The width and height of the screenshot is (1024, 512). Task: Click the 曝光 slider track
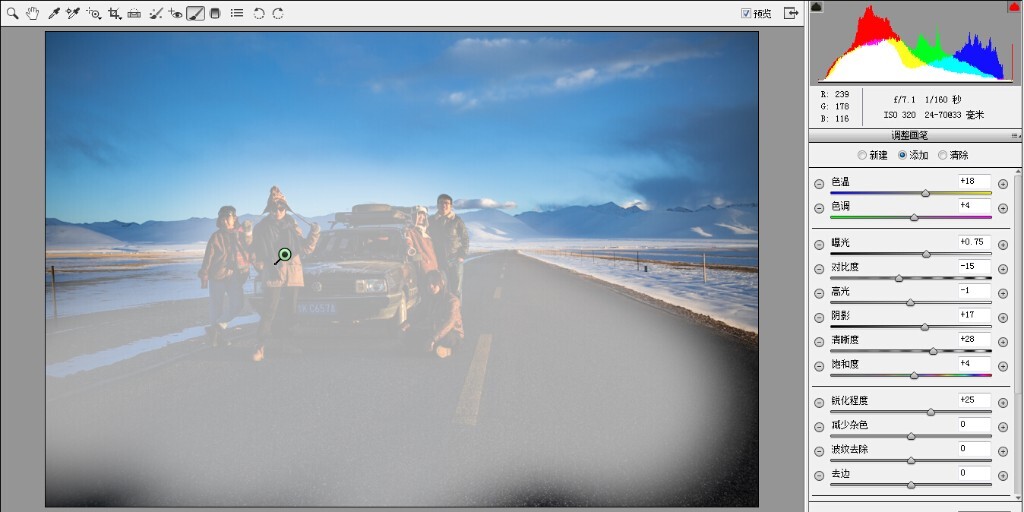click(x=910, y=254)
